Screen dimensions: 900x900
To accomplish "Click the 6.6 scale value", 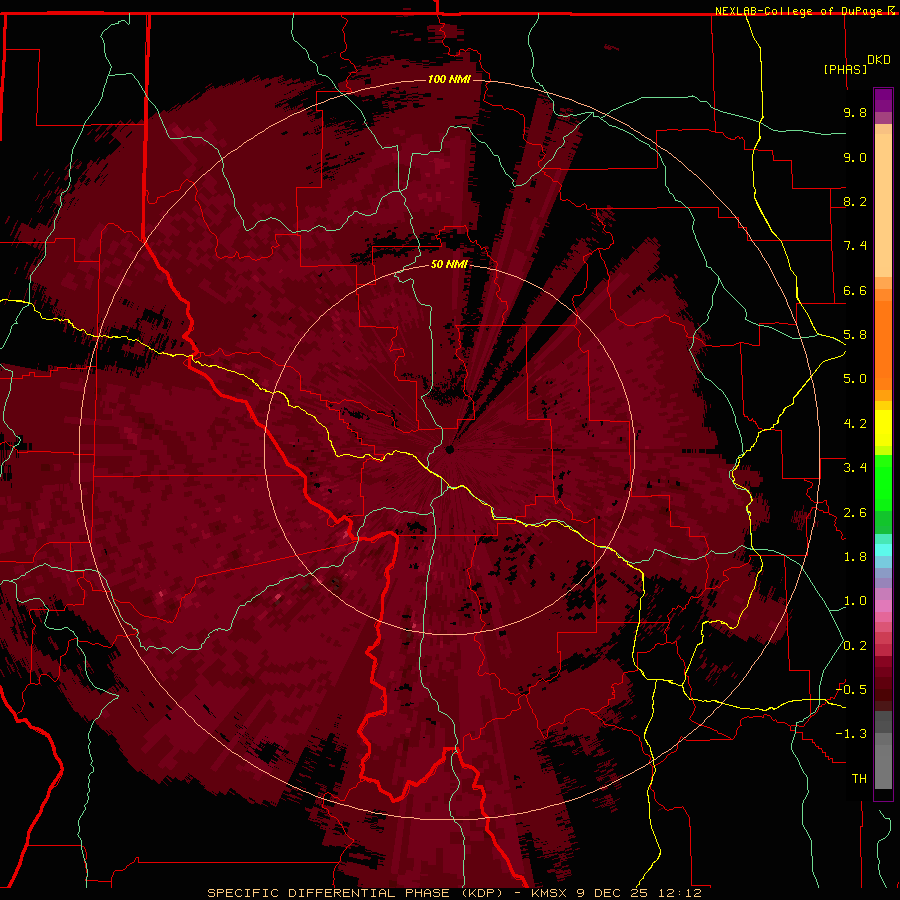I will 855,290.
